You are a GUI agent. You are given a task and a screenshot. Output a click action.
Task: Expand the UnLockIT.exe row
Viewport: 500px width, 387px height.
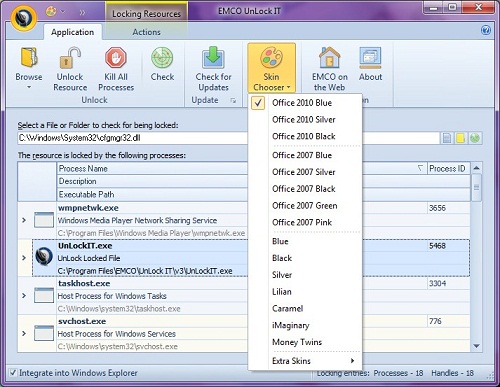(24, 258)
